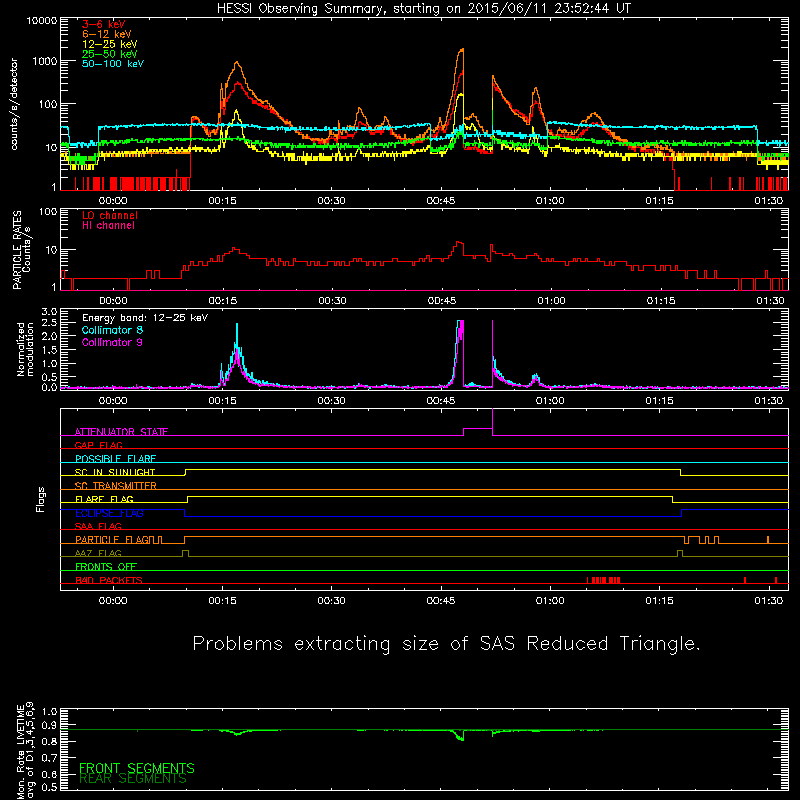Click the A47 FLAG label
Image resolution: width=800 pixels, height=800 pixels.
pyautogui.click(x=98, y=553)
